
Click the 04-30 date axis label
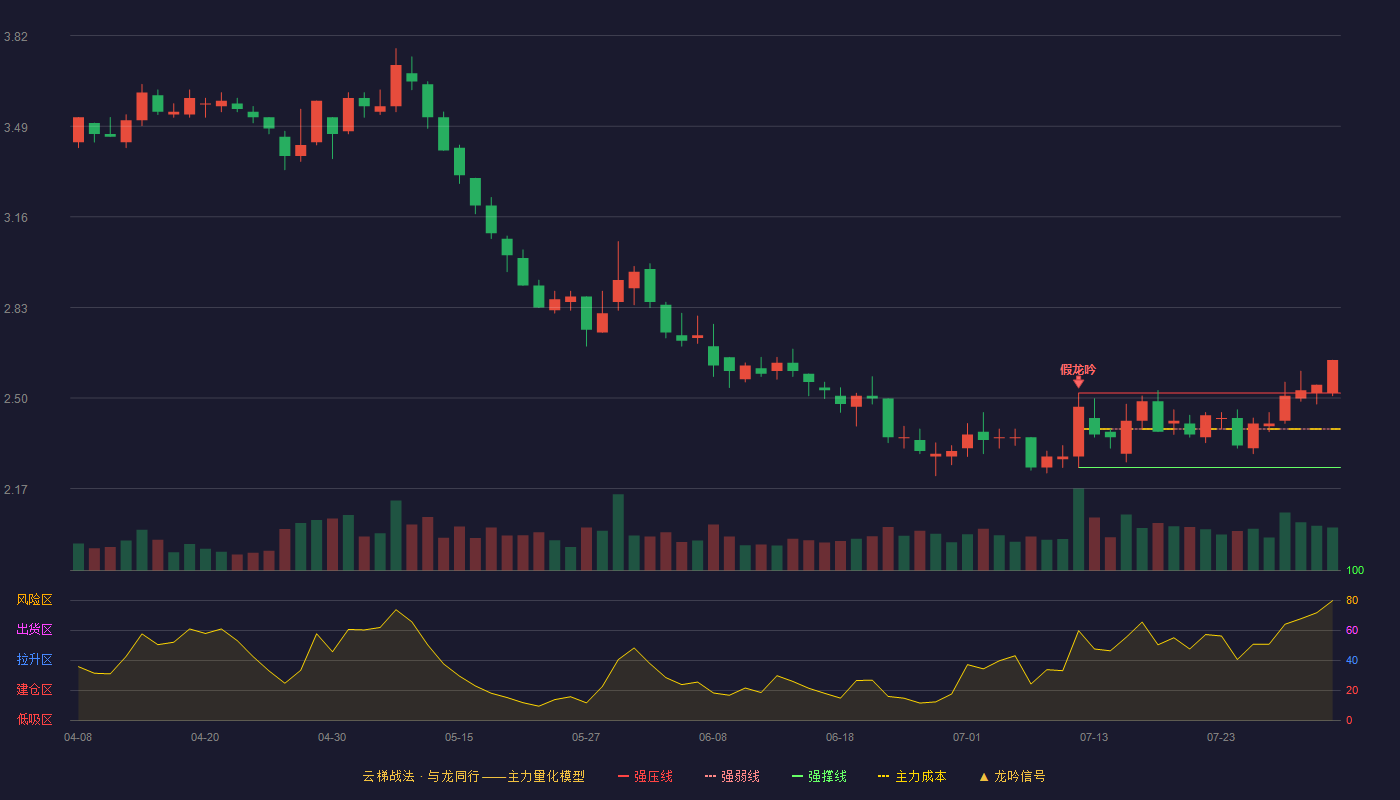click(332, 737)
